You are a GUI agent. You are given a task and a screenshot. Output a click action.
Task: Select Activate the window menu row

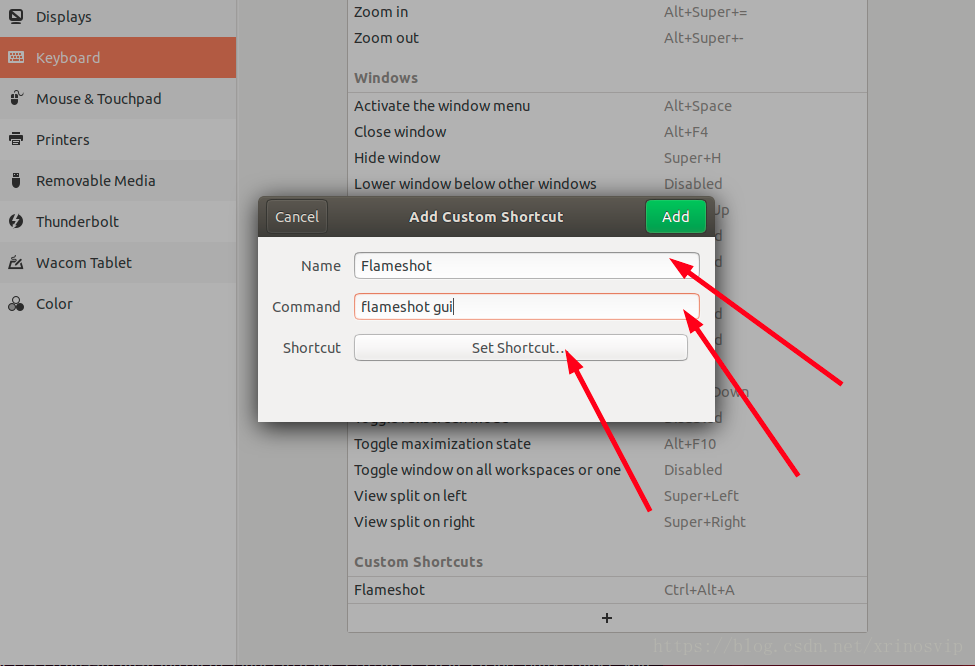[x=607, y=106]
